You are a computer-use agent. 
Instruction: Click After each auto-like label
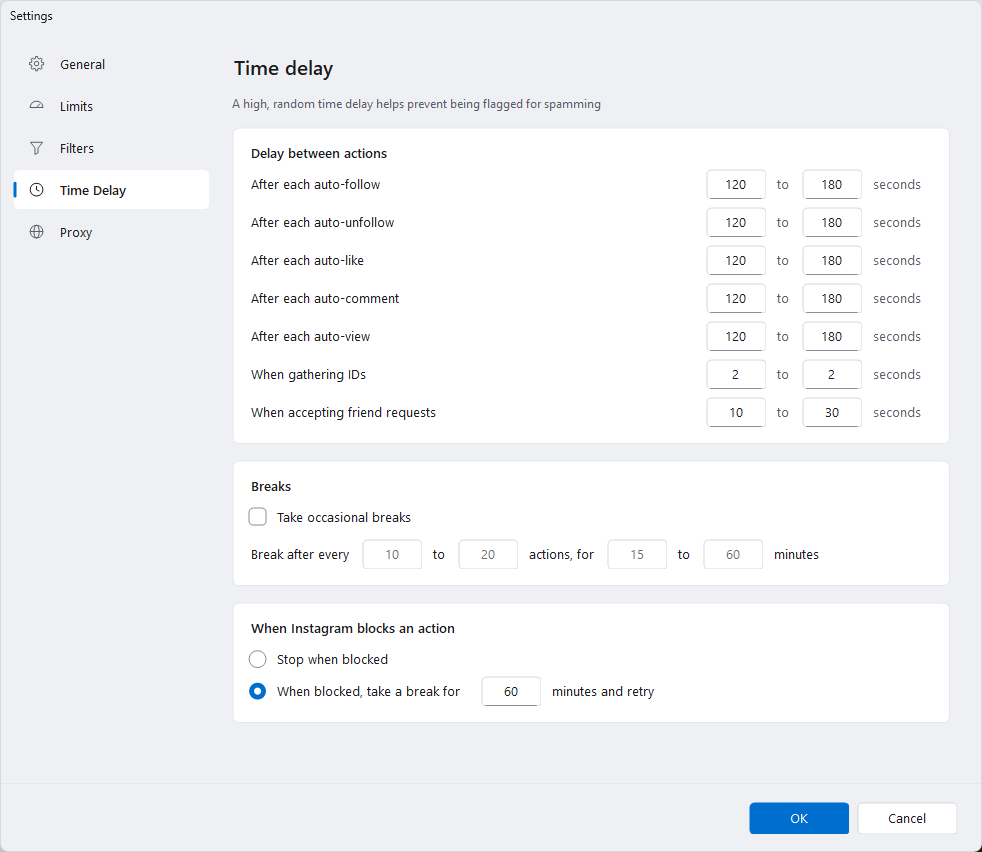point(307,261)
